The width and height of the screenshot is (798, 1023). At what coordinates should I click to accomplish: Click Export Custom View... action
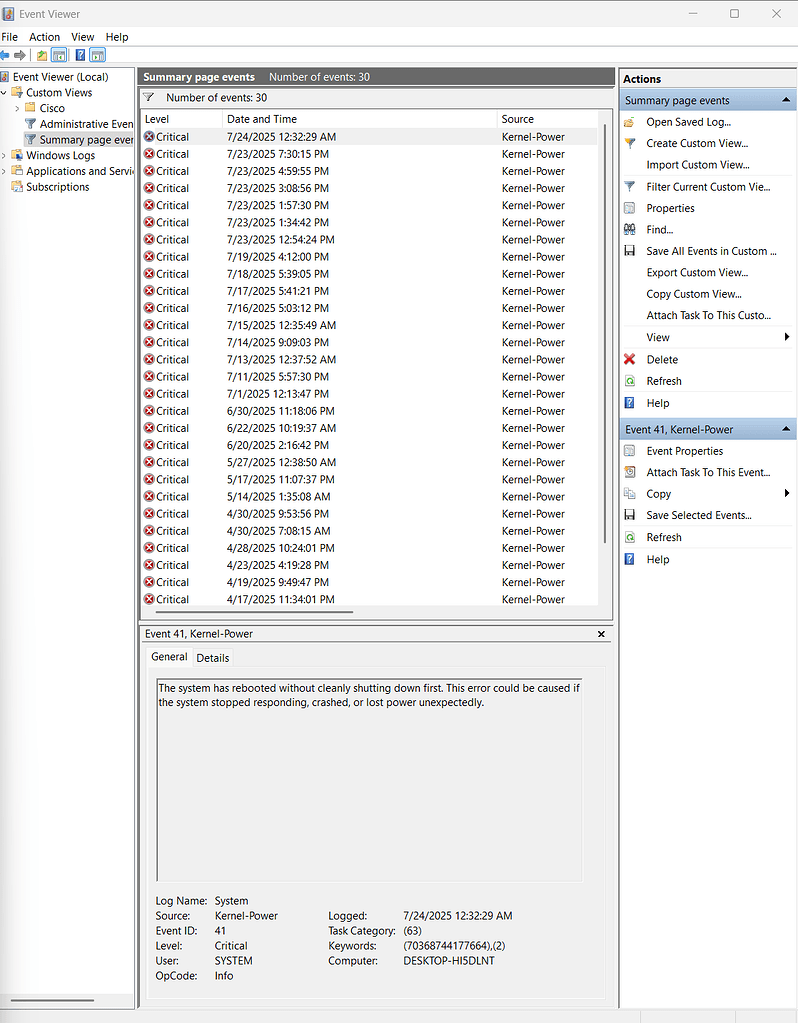697,273
